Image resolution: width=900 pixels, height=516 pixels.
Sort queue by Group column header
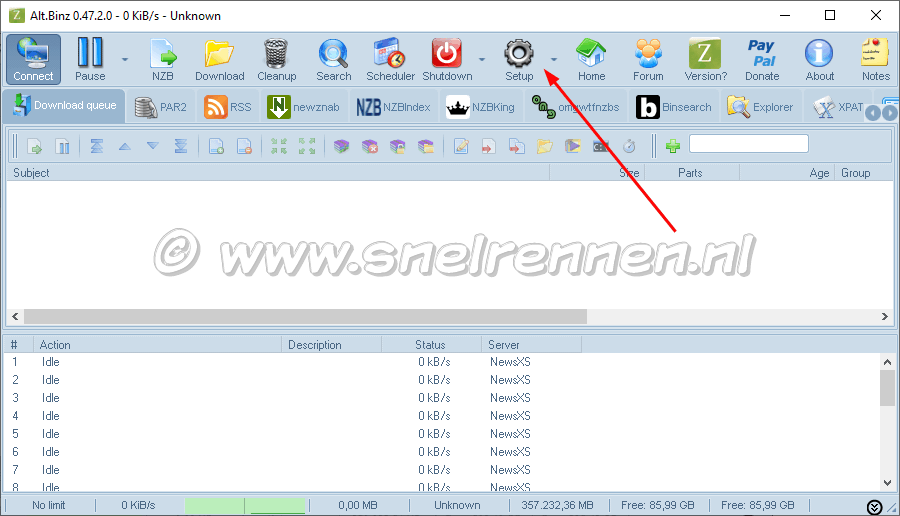864,173
